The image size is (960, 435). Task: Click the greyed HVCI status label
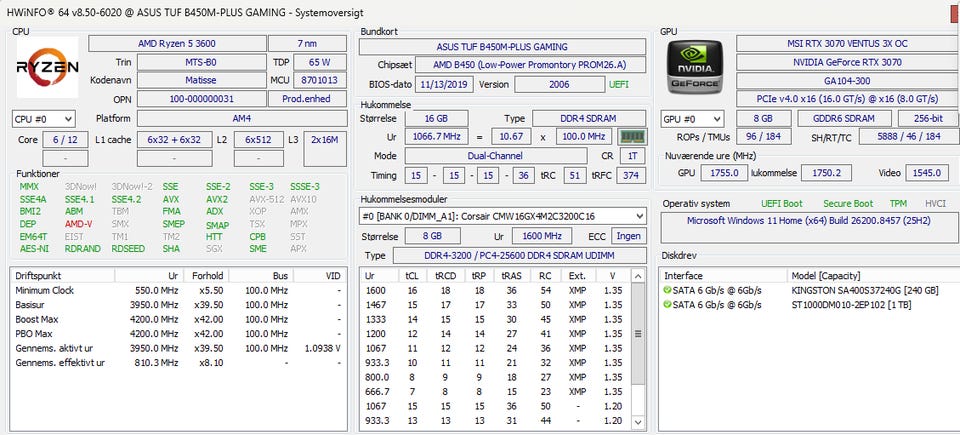pos(936,203)
